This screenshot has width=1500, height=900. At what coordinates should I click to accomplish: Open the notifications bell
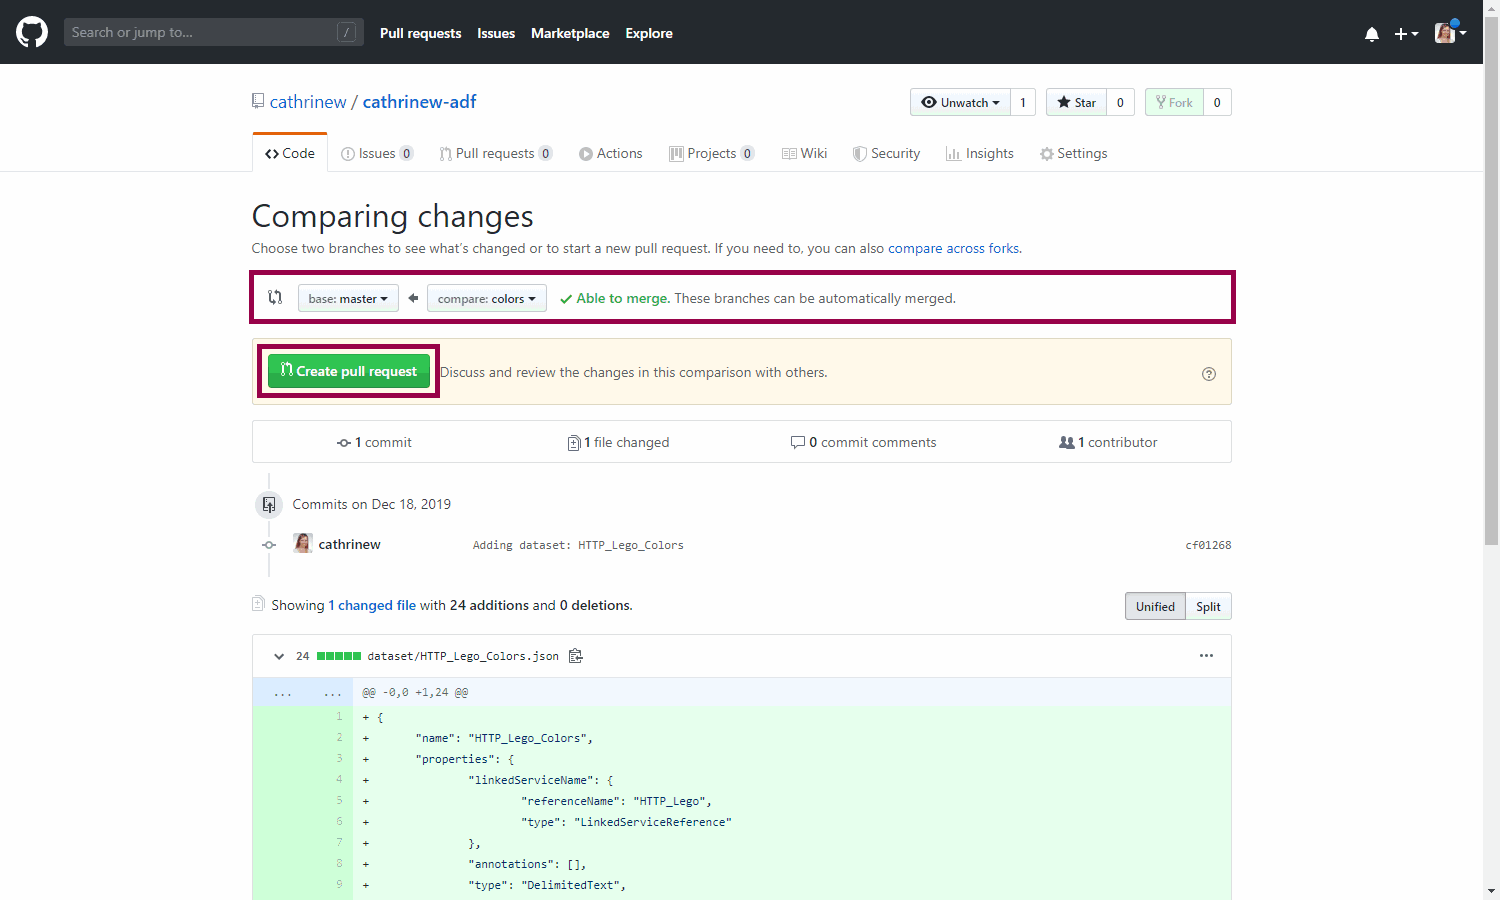[1371, 34]
